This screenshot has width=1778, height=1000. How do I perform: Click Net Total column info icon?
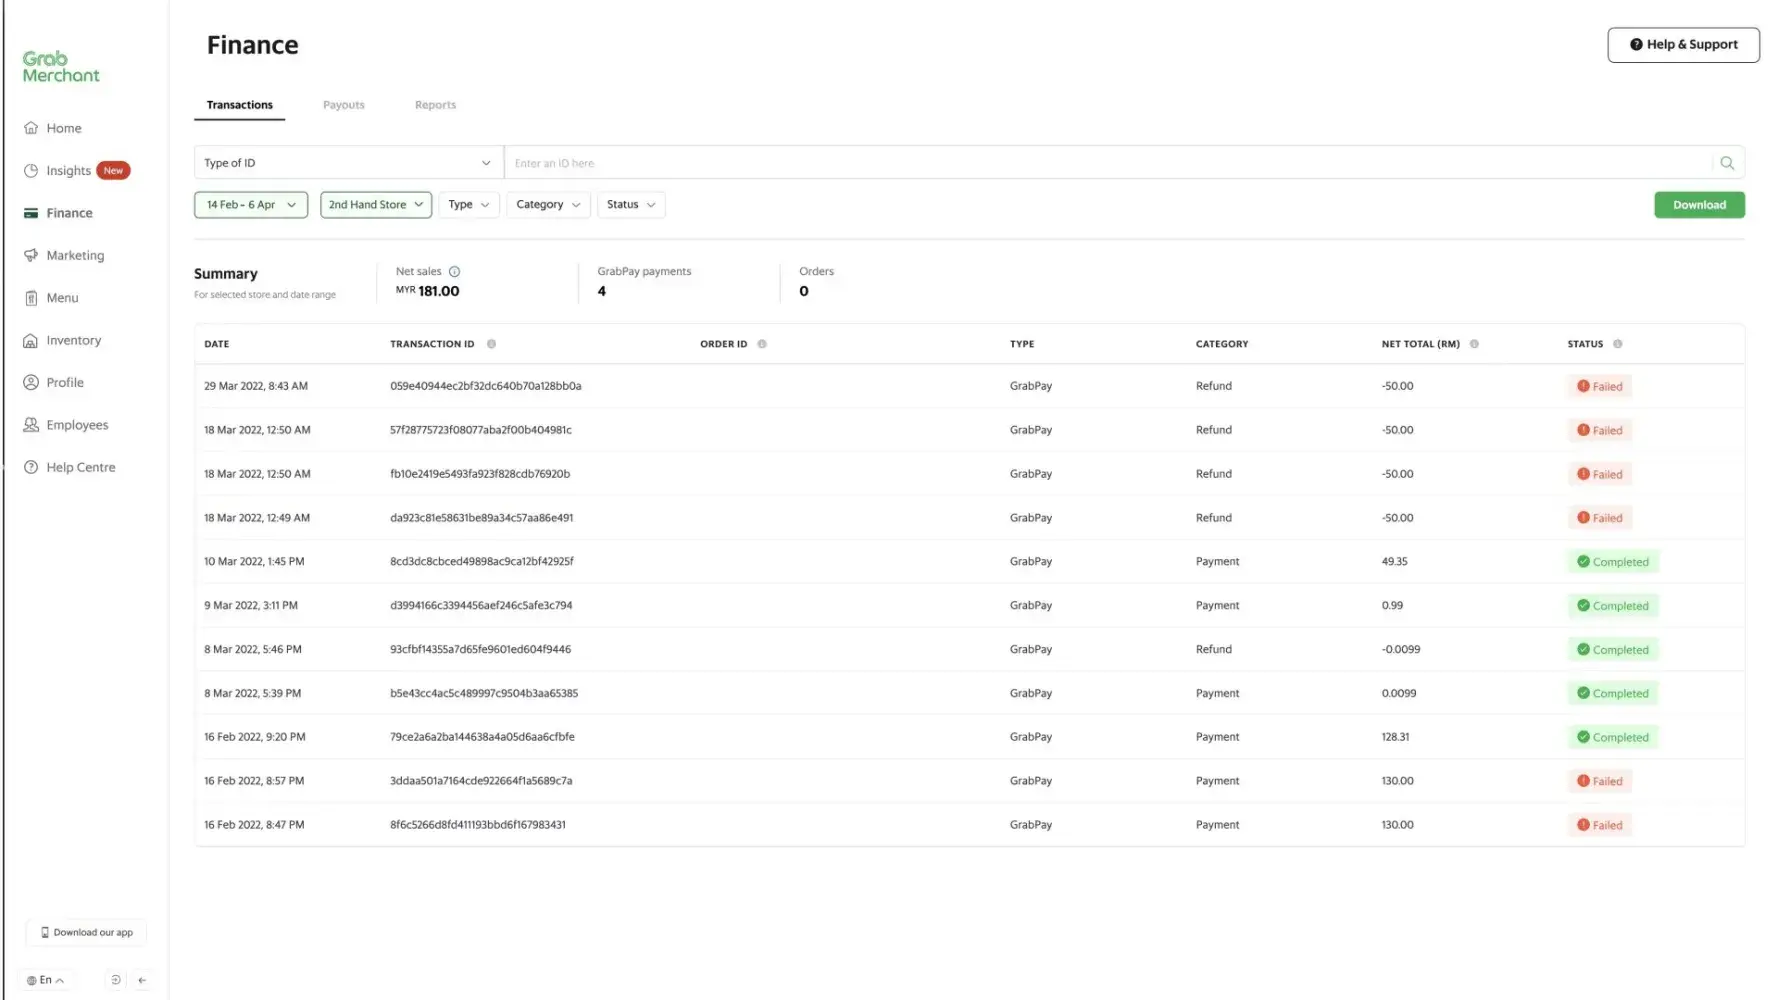1474,344
